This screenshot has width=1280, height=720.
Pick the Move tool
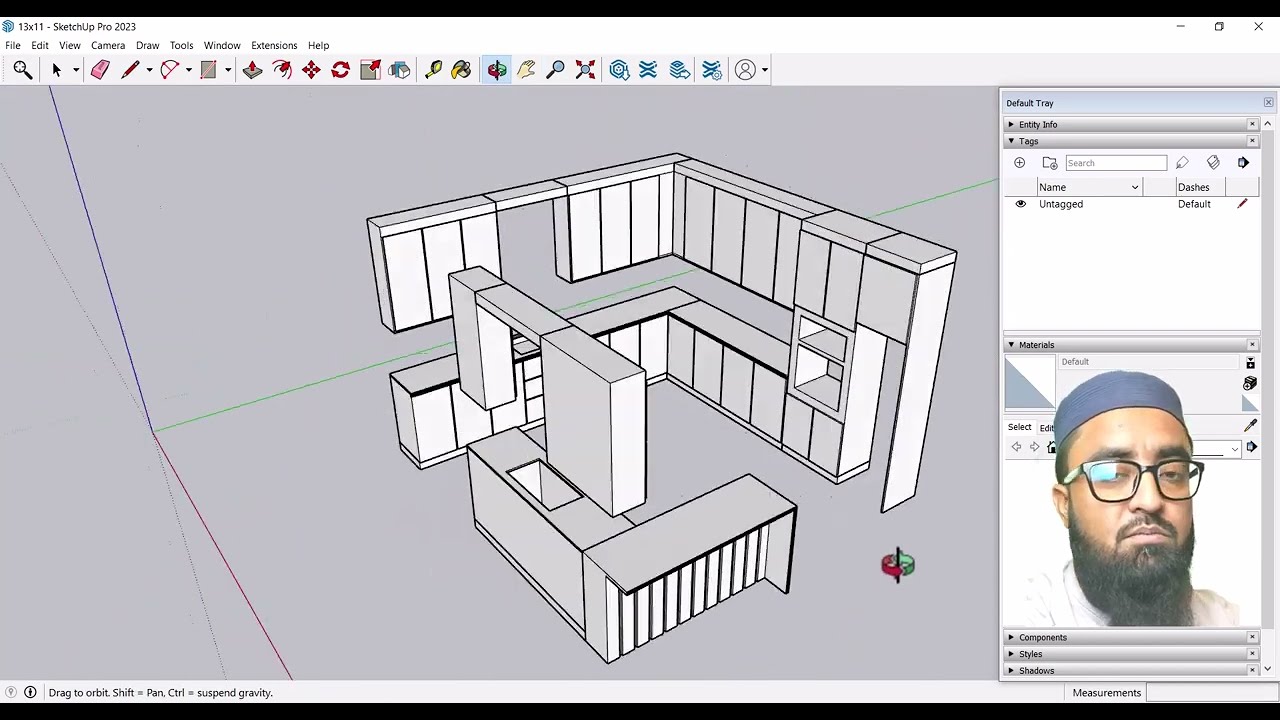point(311,69)
